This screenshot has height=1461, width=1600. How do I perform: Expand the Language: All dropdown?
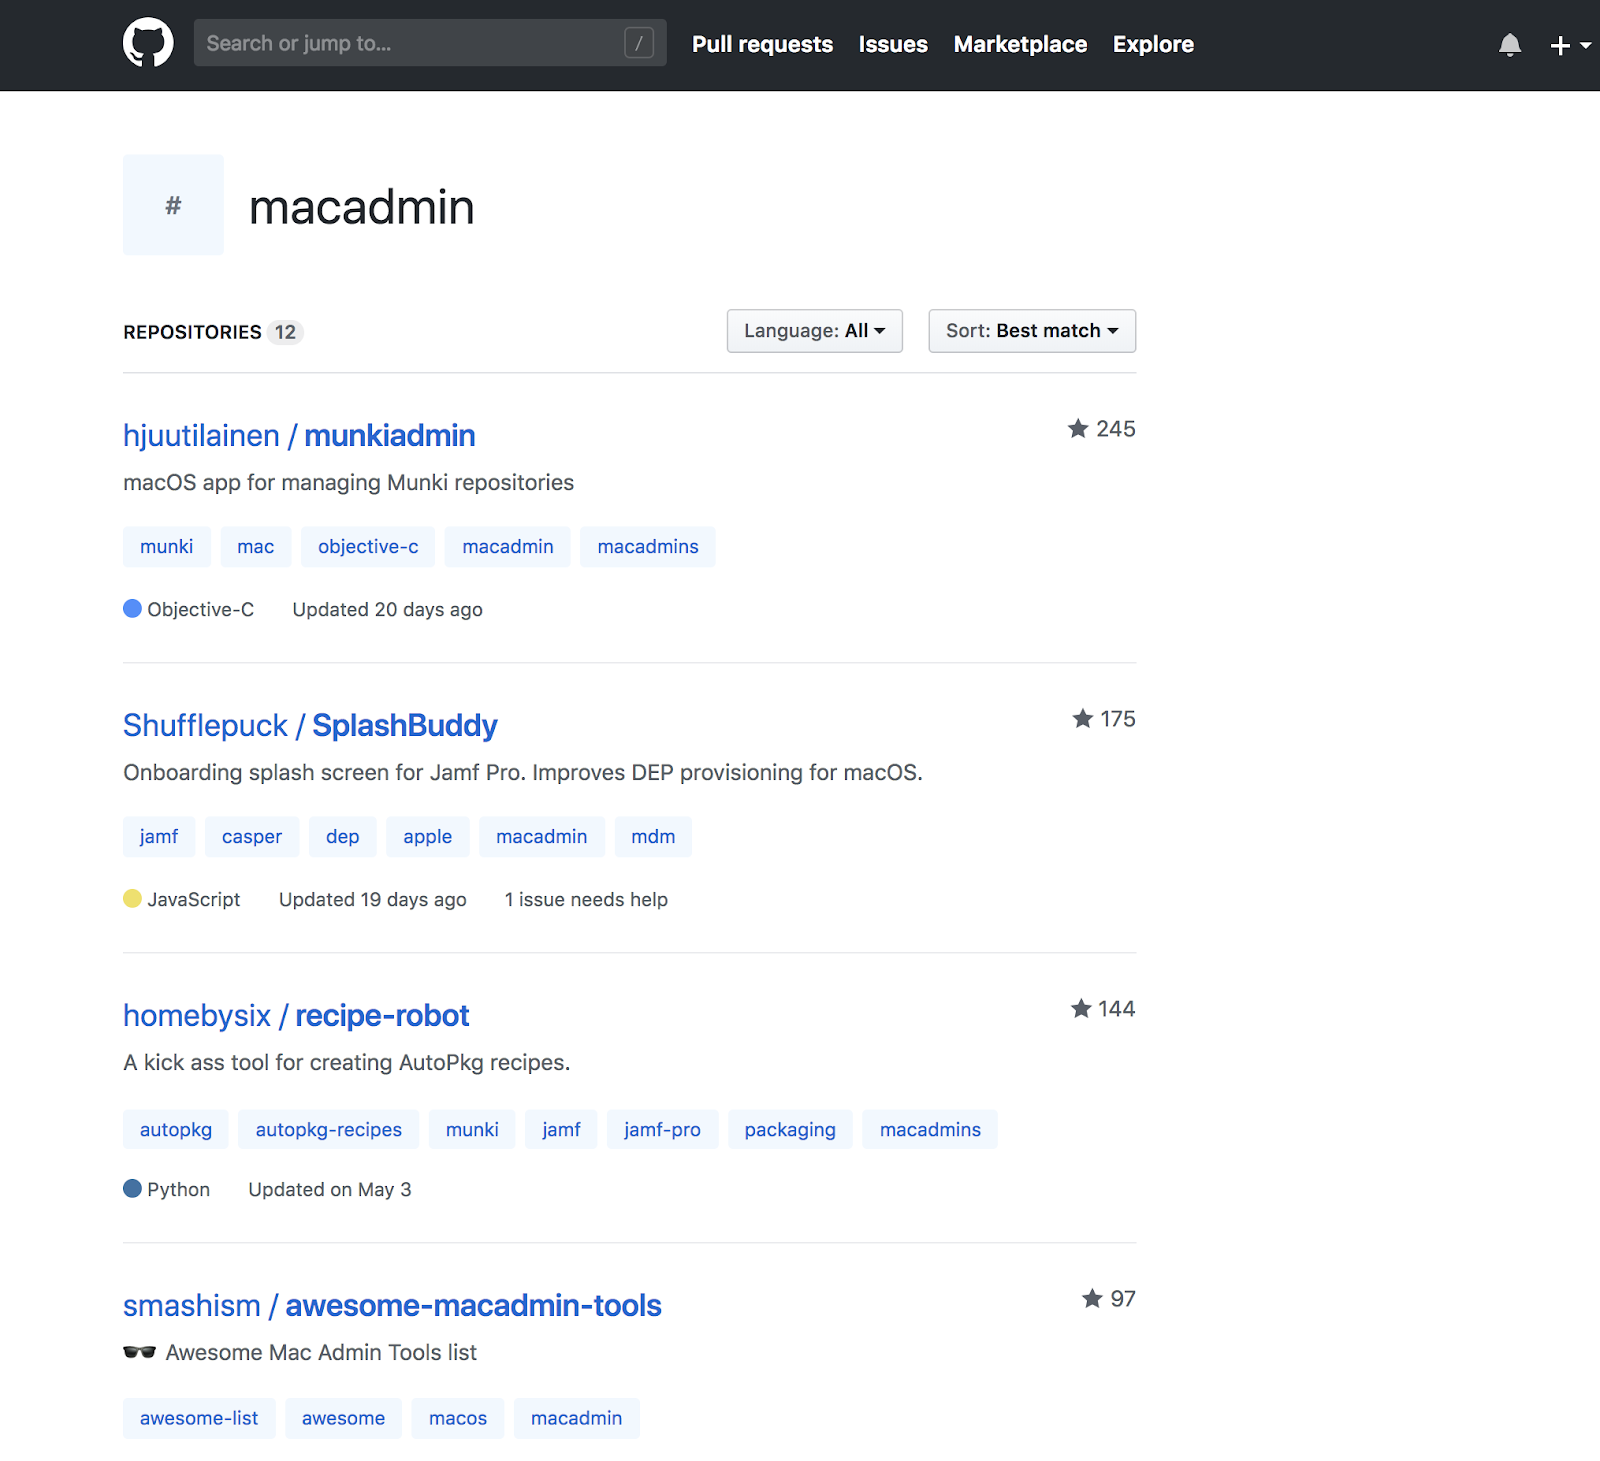tap(814, 331)
